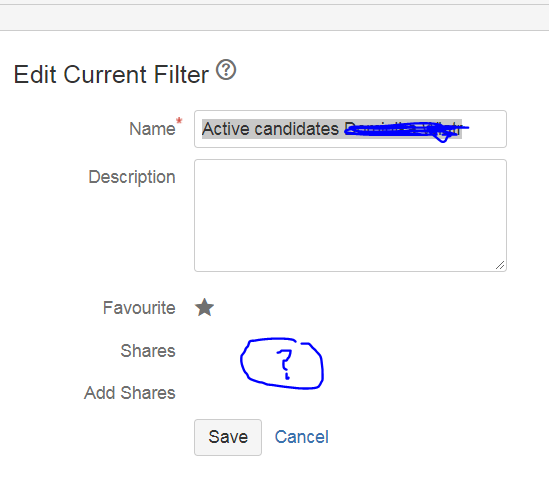
Task: Click inside the Description text area
Action: [350, 215]
